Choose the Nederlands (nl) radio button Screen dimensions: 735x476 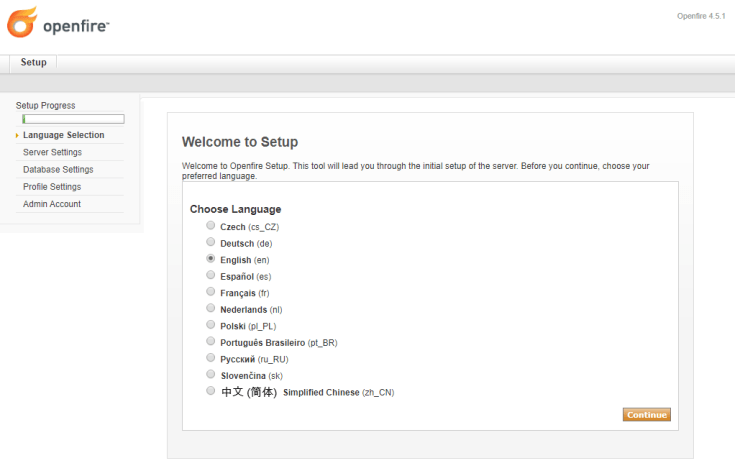(x=210, y=308)
